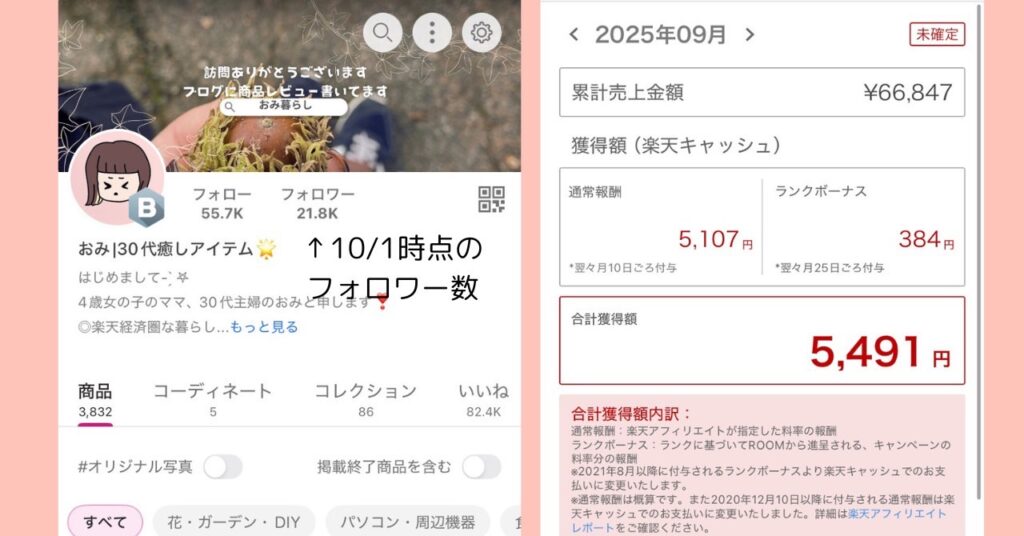Image resolution: width=1024 pixels, height=536 pixels.
Task: Show the profile QR code
Action: point(491,200)
